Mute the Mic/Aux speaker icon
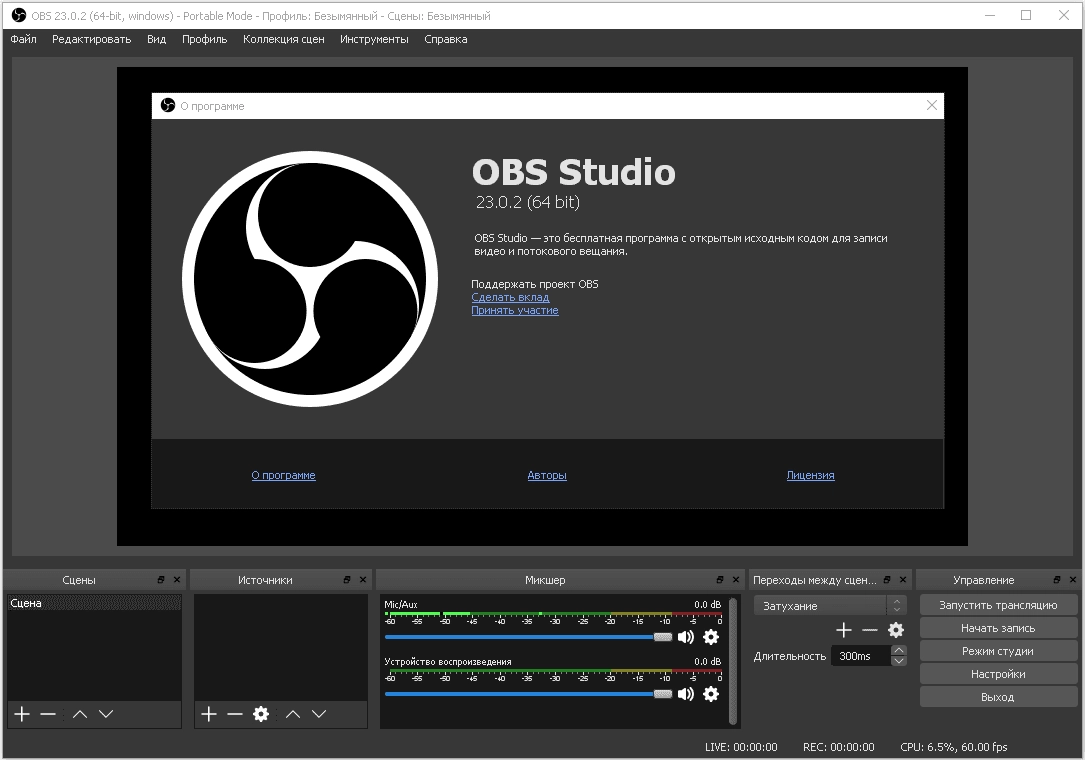This screenshot has width=1085, height=760. pos(686,637)
